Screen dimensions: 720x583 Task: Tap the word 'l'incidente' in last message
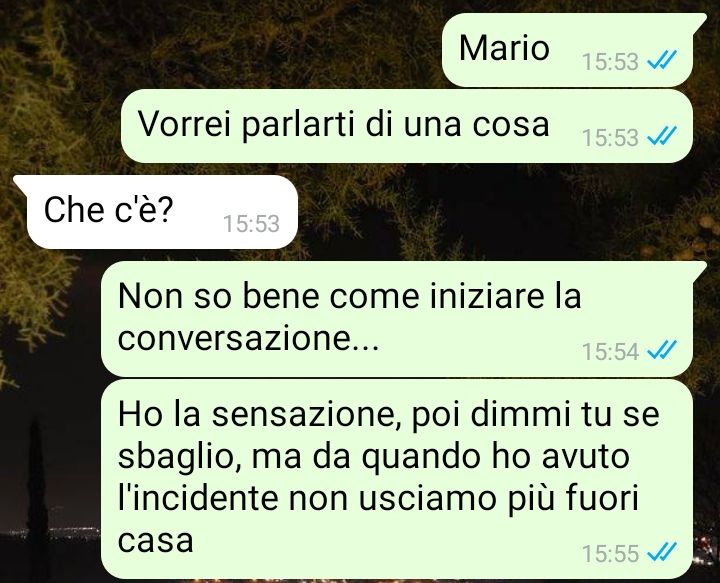point(198,498)
